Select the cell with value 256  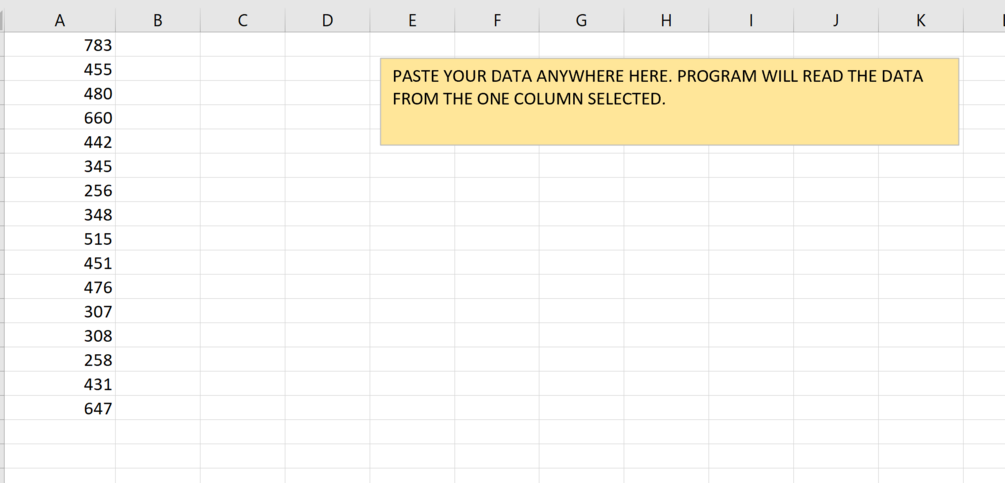60,190
